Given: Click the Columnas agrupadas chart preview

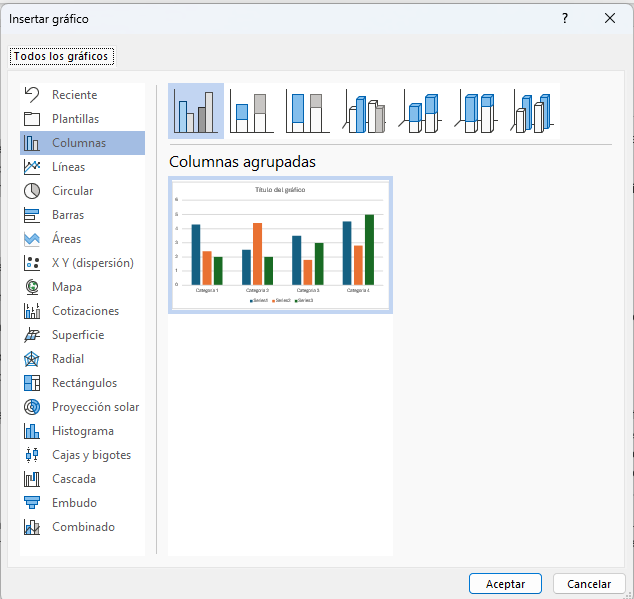Looking at the screenshot, I should pos(280,245).
